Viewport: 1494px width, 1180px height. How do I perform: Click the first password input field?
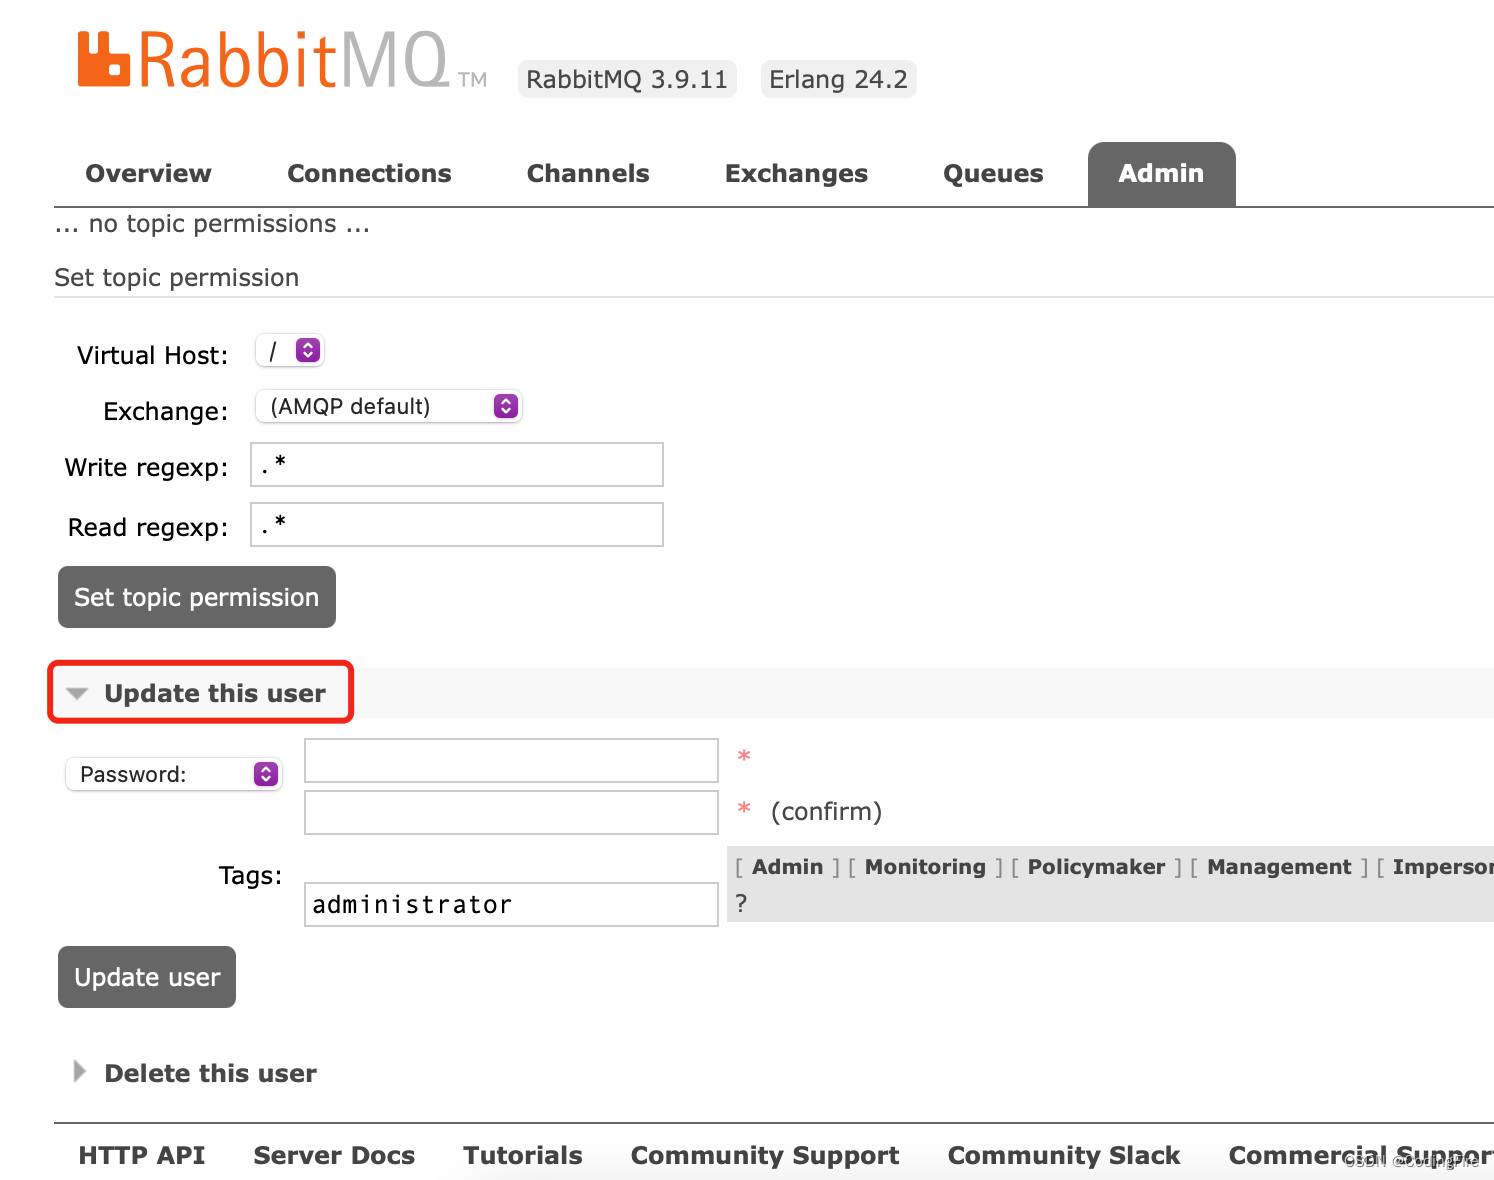coord(511,761)
